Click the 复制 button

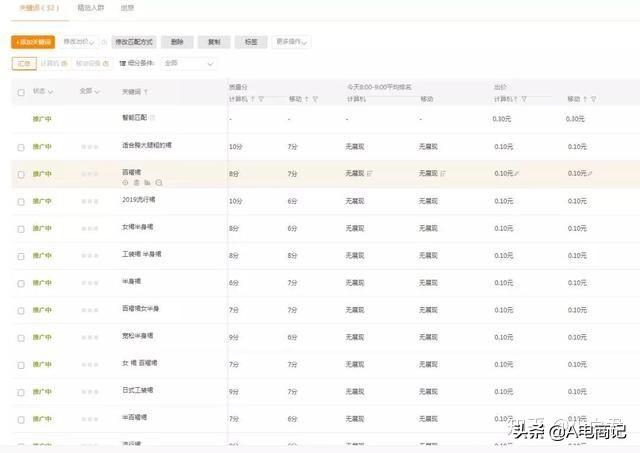click(214, 42)
